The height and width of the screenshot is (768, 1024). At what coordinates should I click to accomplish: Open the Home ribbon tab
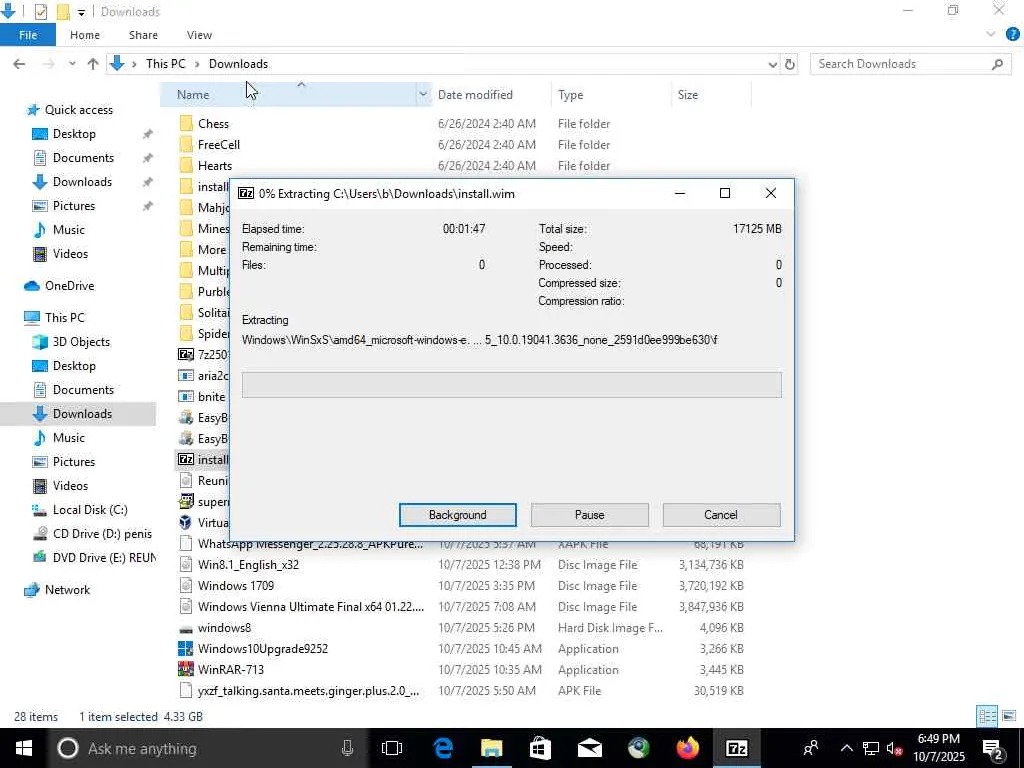tap(85, 35)
